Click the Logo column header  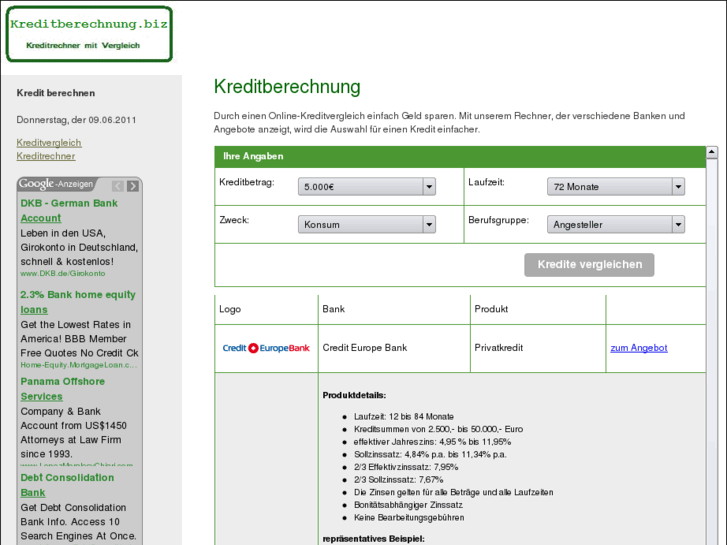[230, 309]
